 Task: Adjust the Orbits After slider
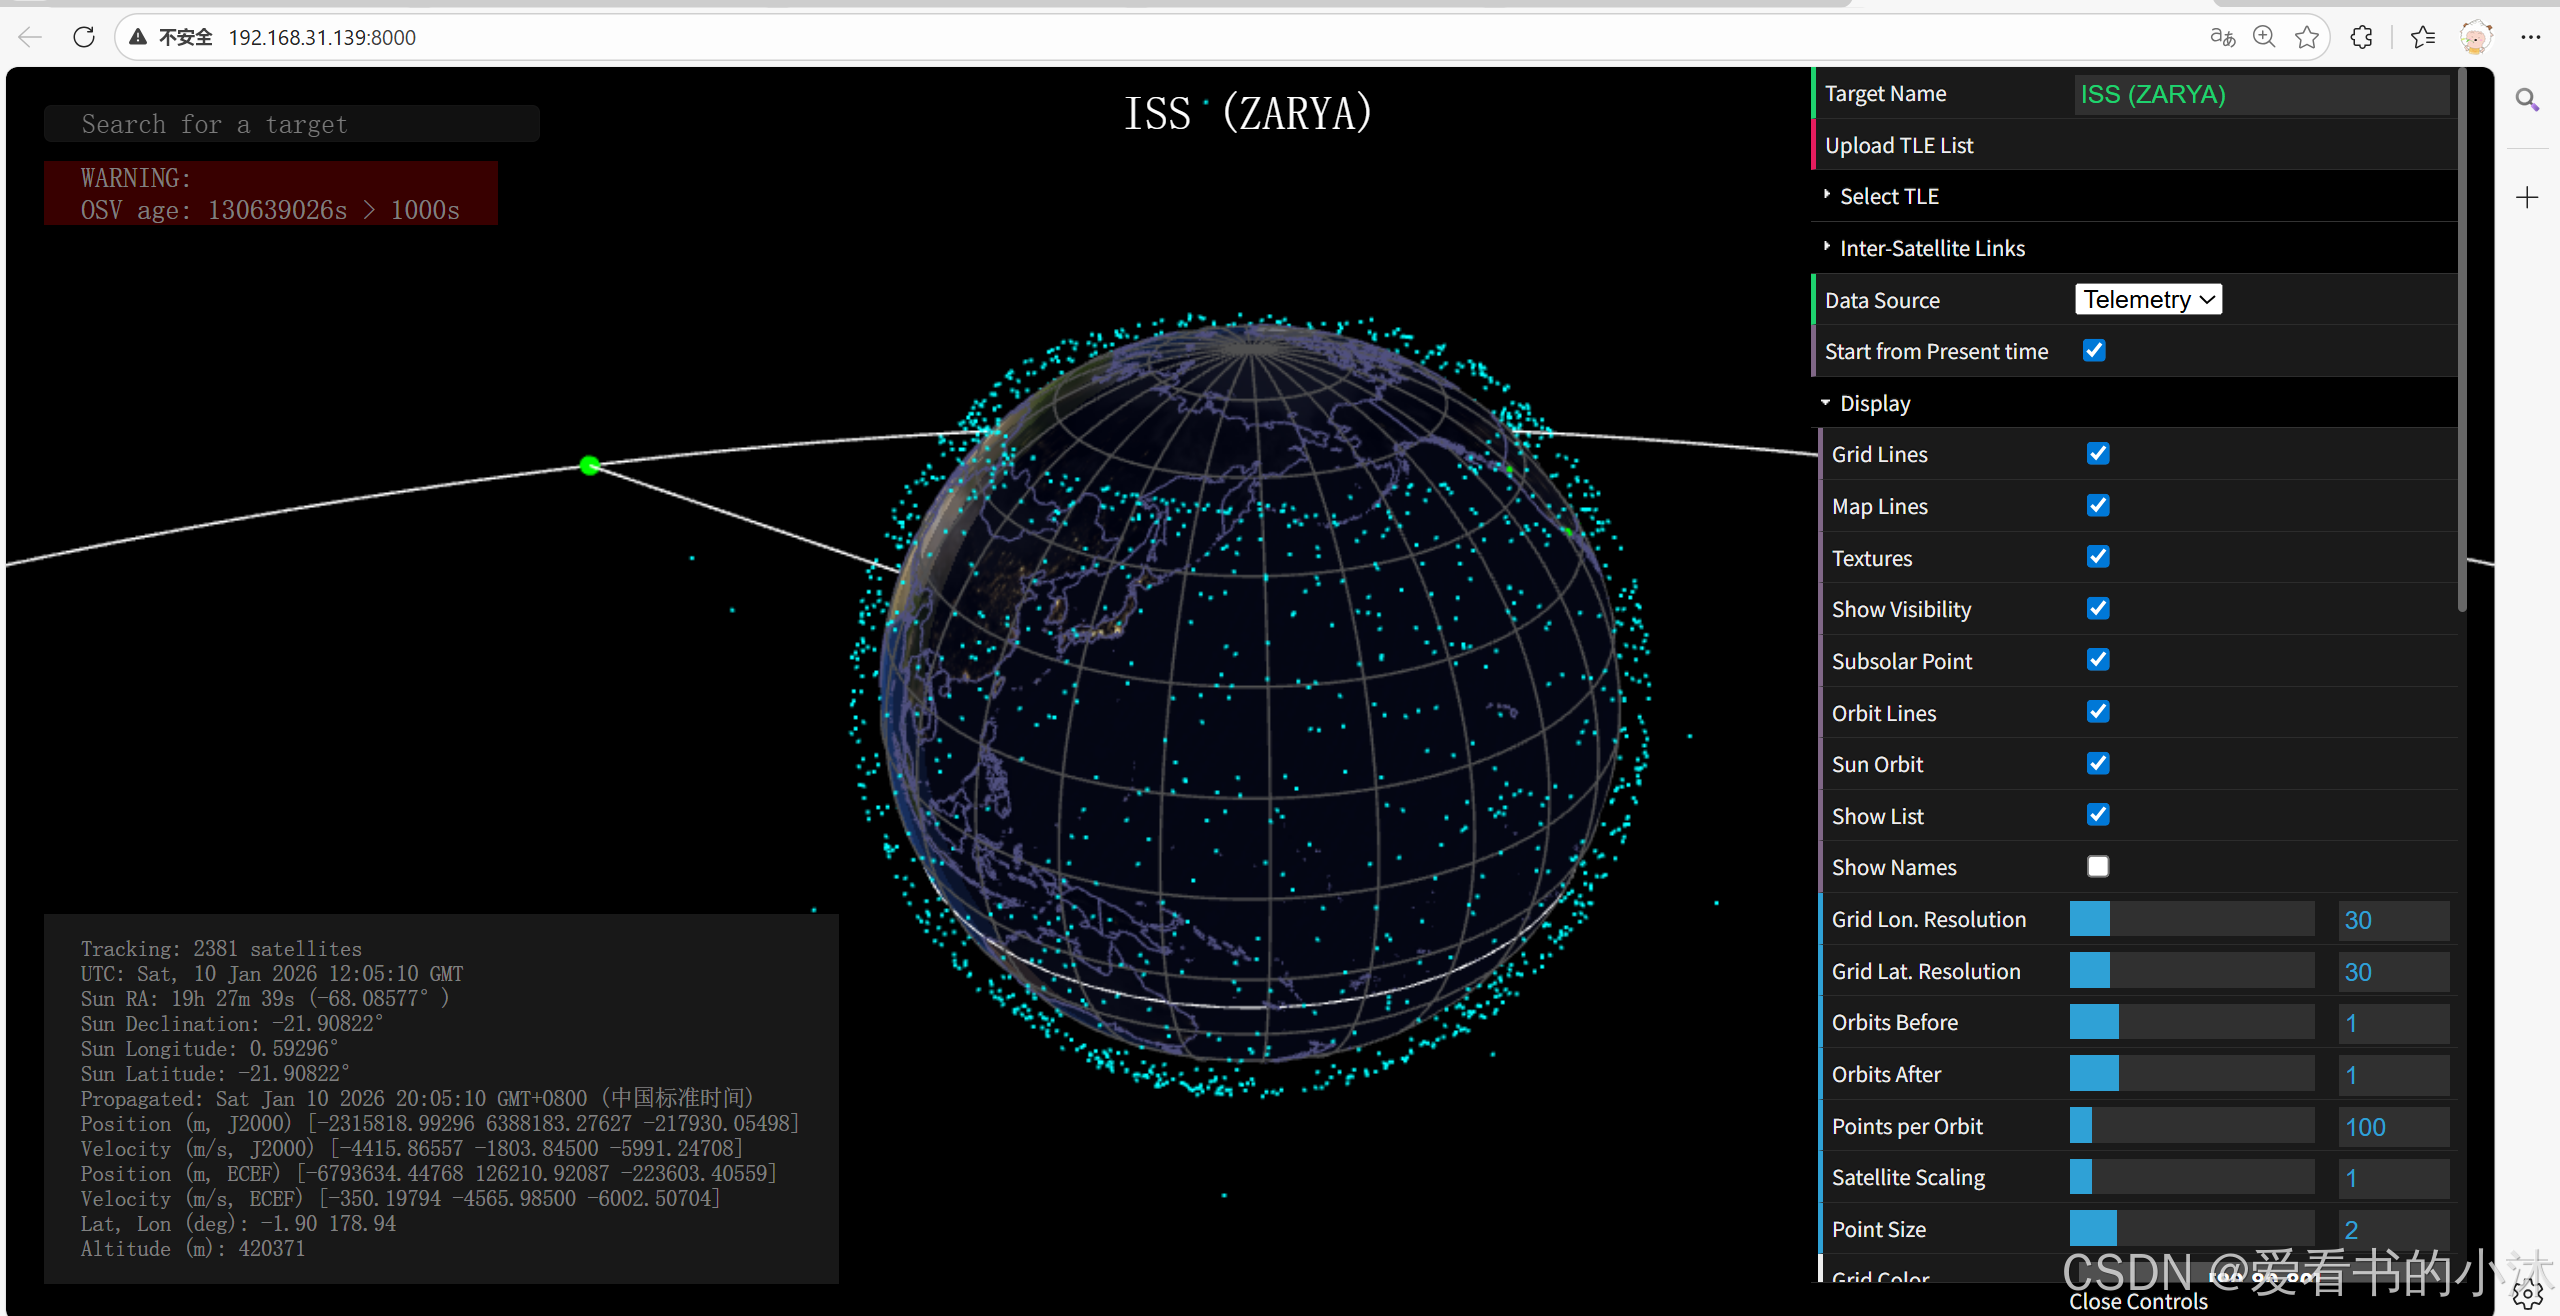(x=2192, y=1074)
